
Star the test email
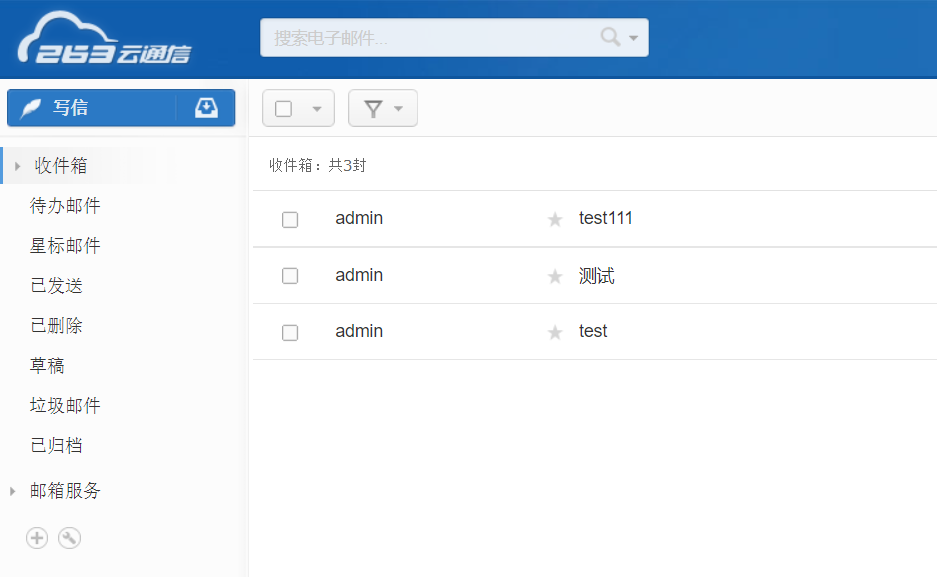(x=556, y=332)
